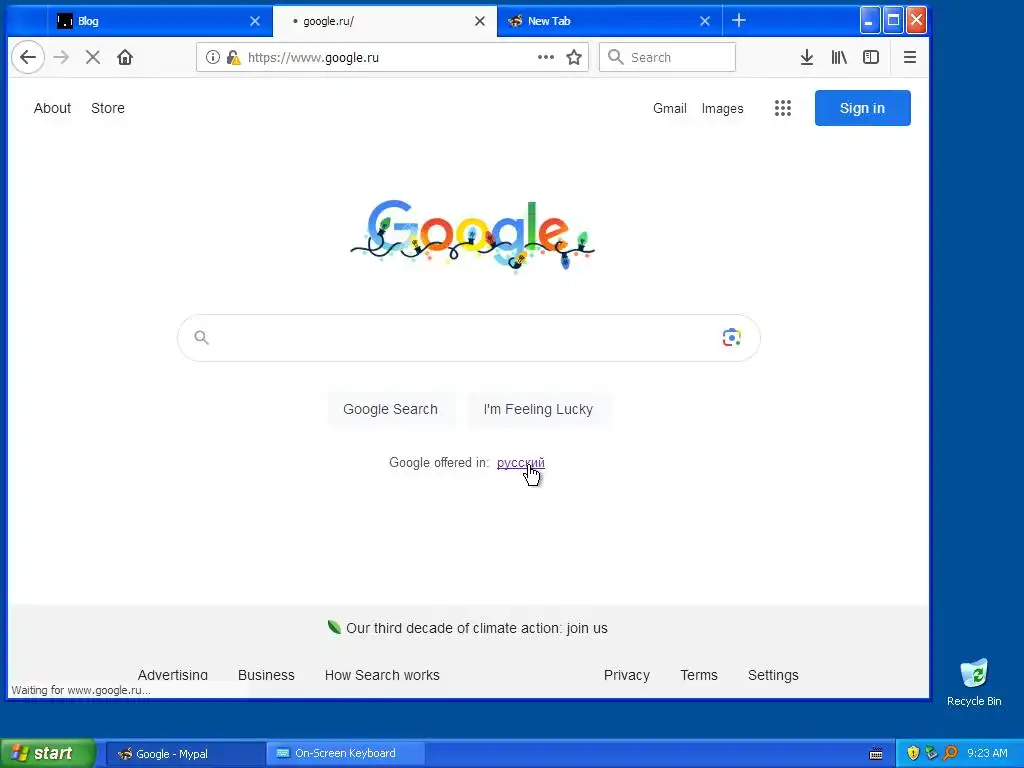The height and width of the screenshot is (768, 1024).
Task: Open the Store link
Action: pos(108,108)
